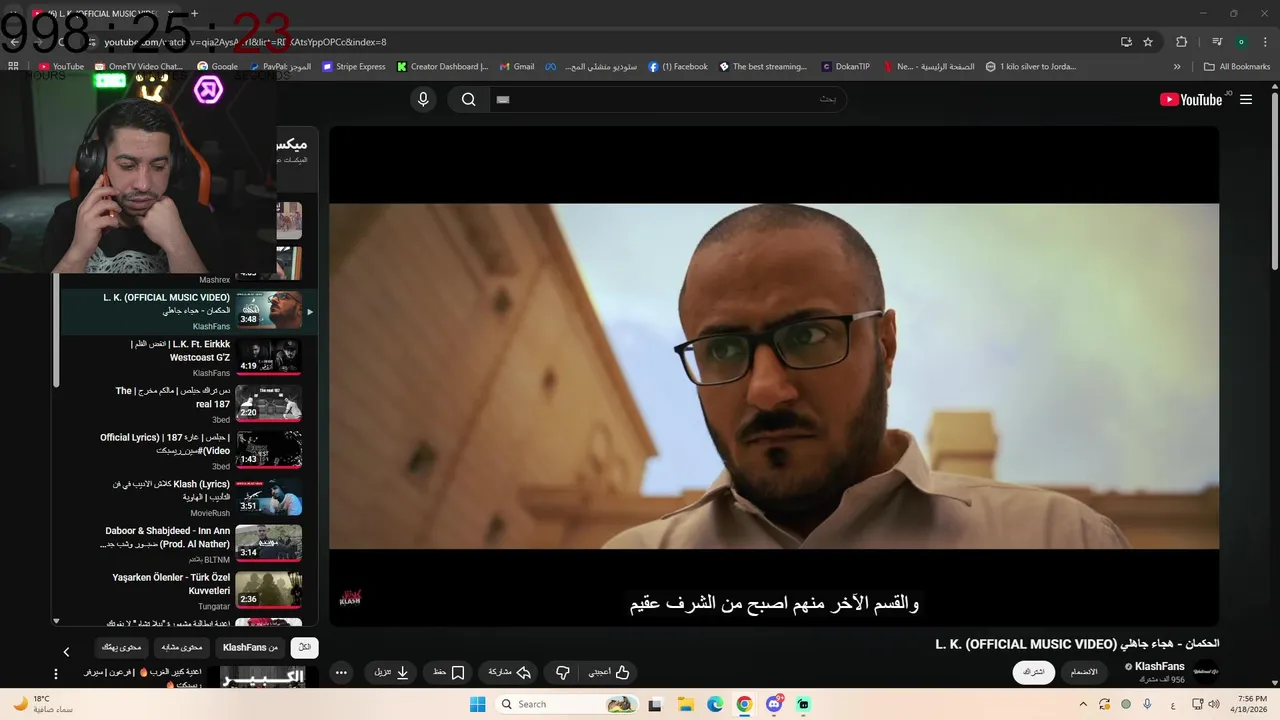Open options menu for اغنية كبير العرب video
Viewport: 1280px width, 720px height.
click(x=56, y=674)
